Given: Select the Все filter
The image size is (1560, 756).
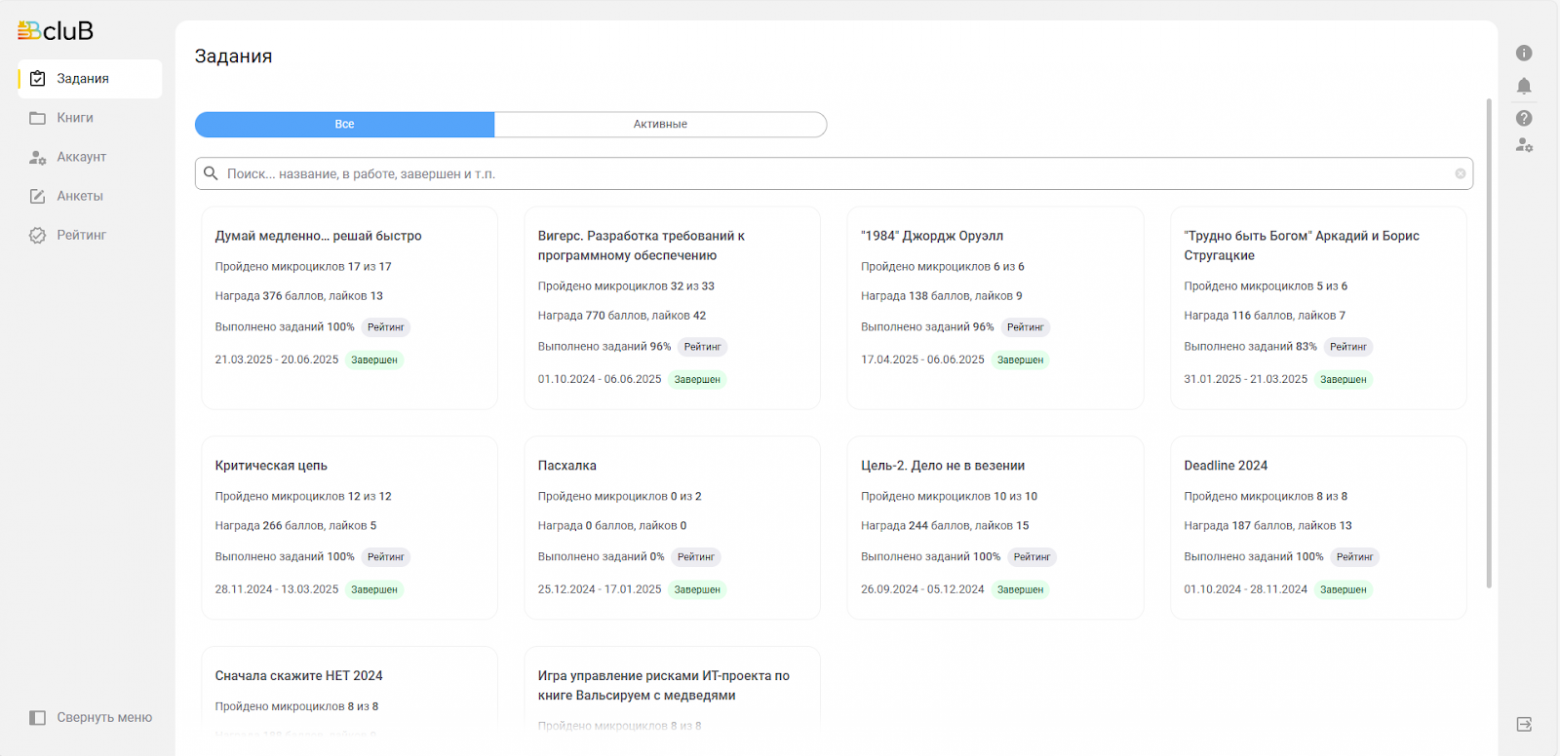Looking at the screenshot, I should click(x=344, y=125).
